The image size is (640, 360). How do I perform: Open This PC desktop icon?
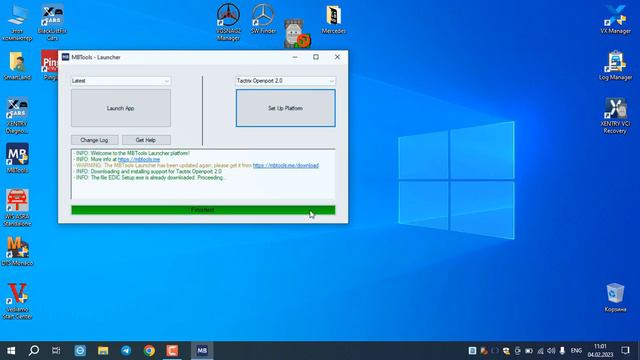(17, 23)
